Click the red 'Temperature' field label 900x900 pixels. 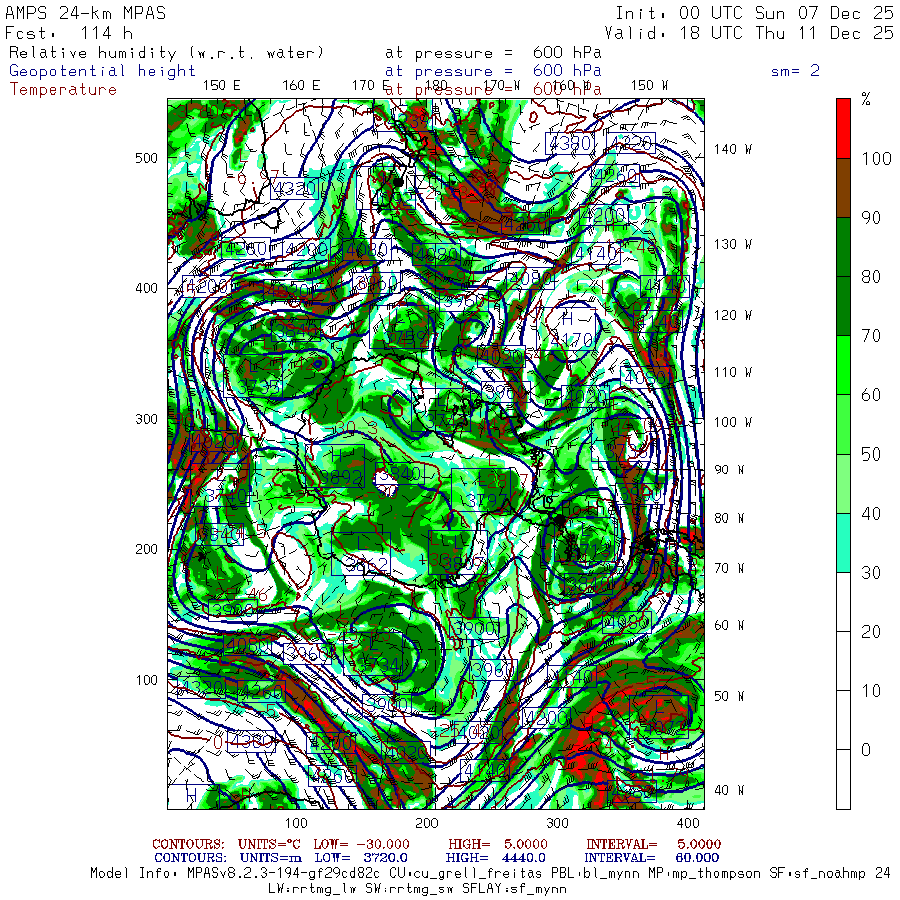pyautogui.click(x=63, y=90)
